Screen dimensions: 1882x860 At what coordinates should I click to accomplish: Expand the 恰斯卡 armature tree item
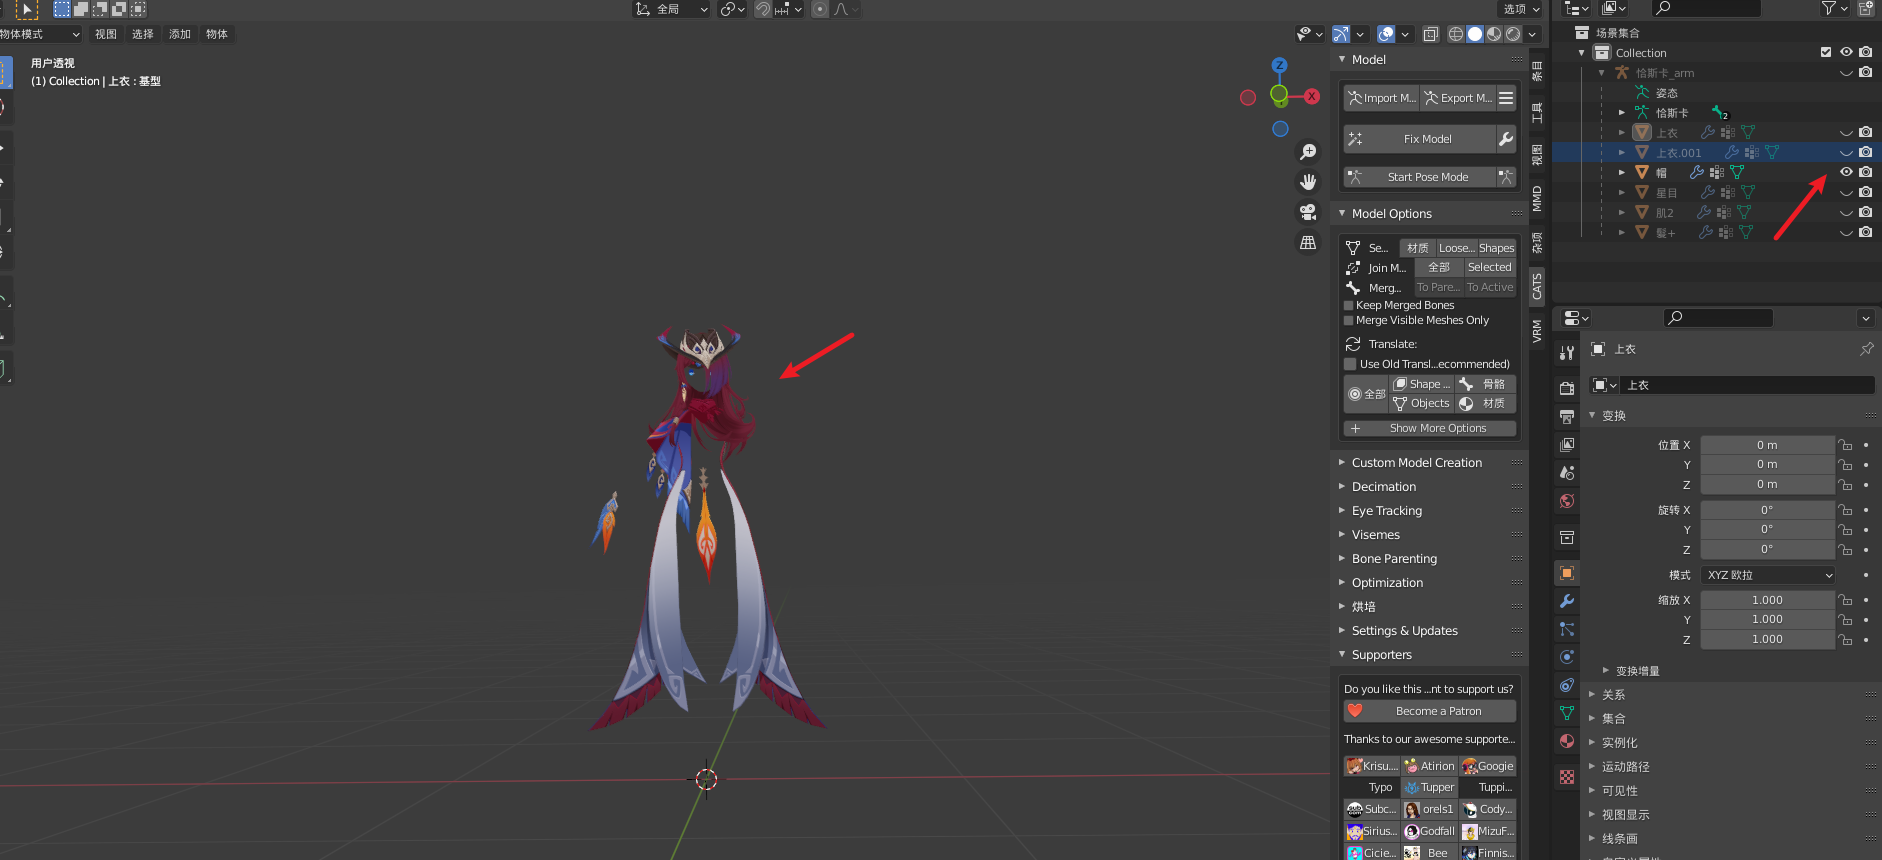(1622, 112)
